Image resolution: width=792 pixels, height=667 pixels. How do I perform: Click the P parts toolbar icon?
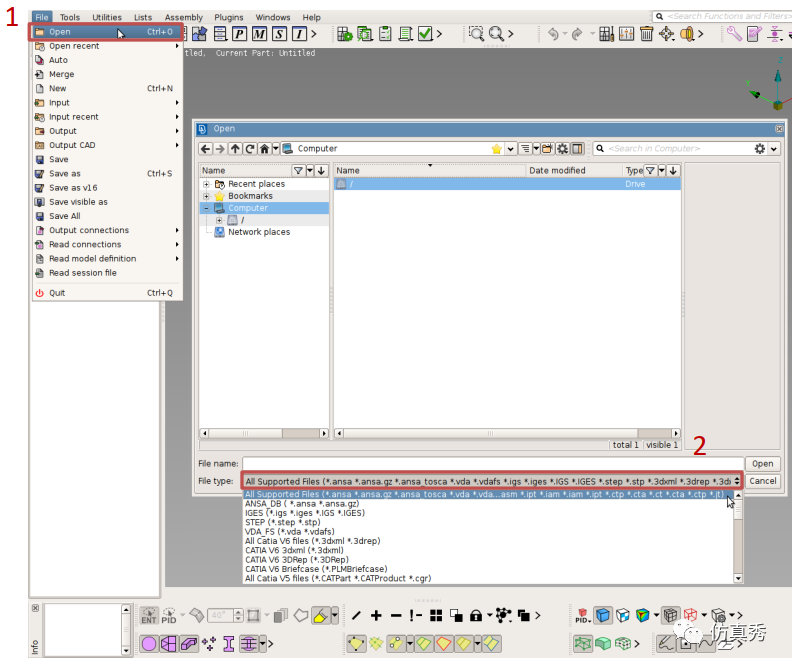pos(239,34)
